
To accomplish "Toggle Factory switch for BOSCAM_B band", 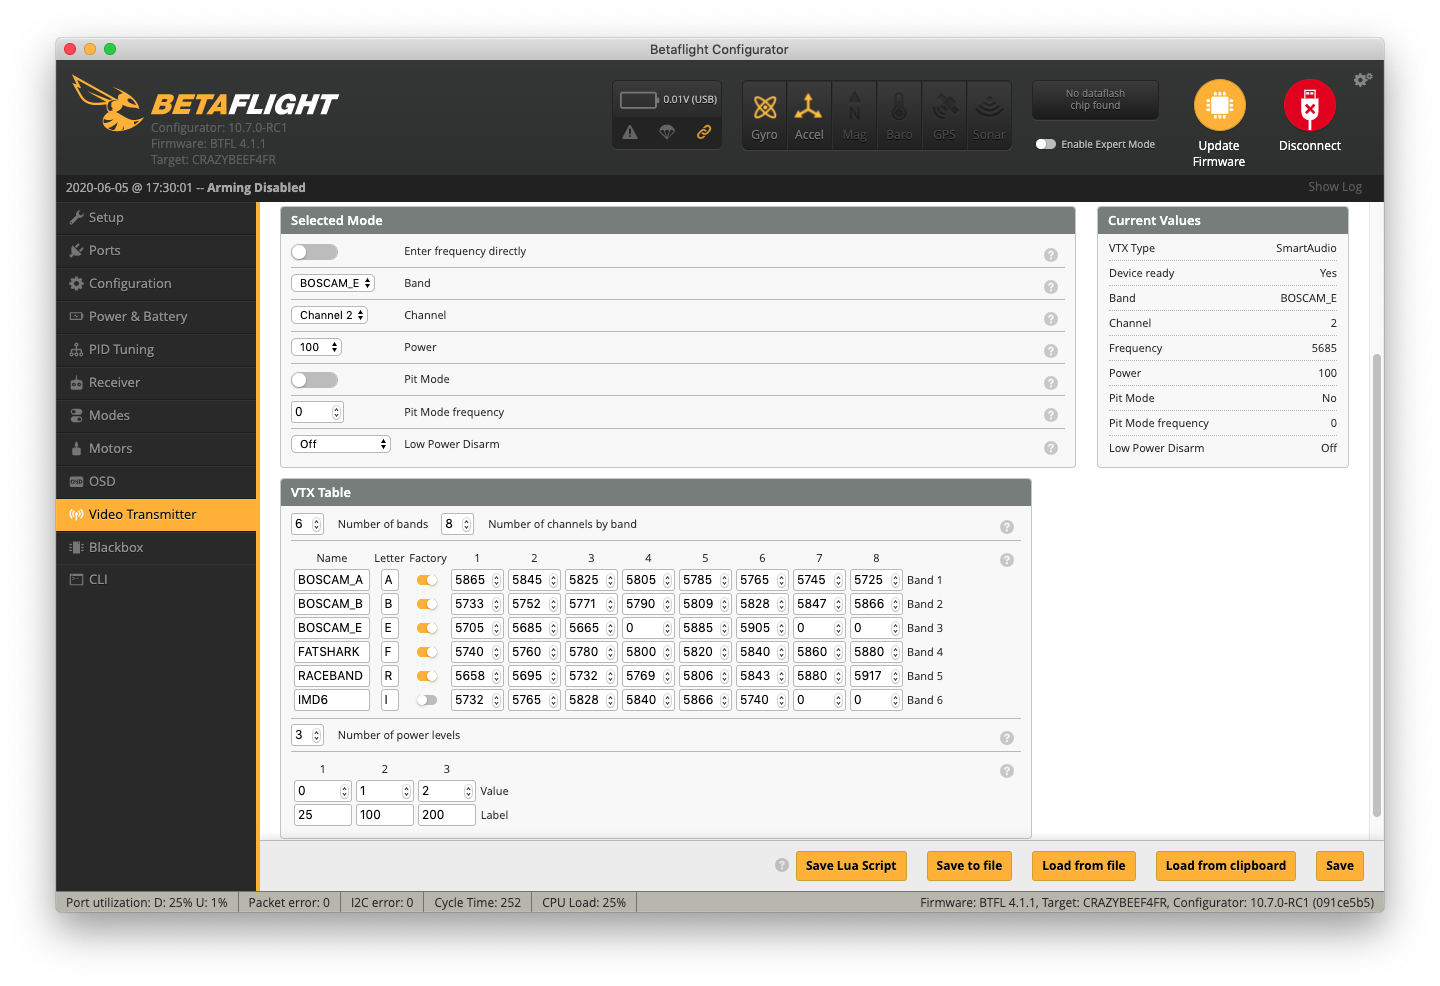I will 427,604.
